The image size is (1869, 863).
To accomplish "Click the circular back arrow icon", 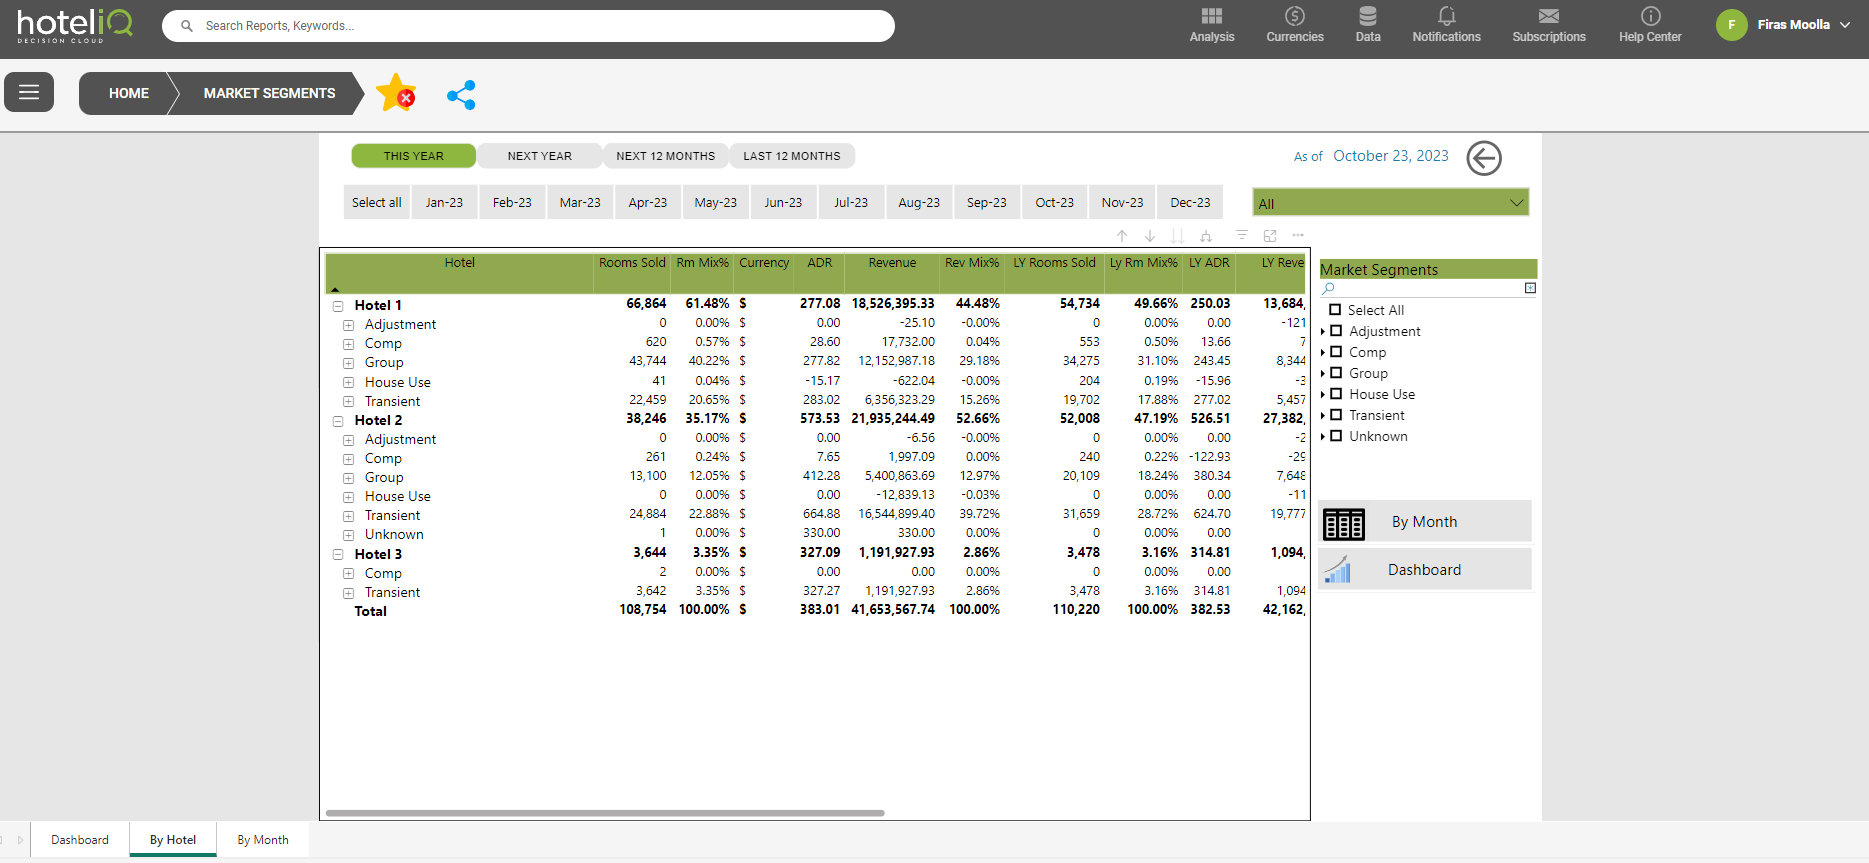I will (x=1483, y=158).
